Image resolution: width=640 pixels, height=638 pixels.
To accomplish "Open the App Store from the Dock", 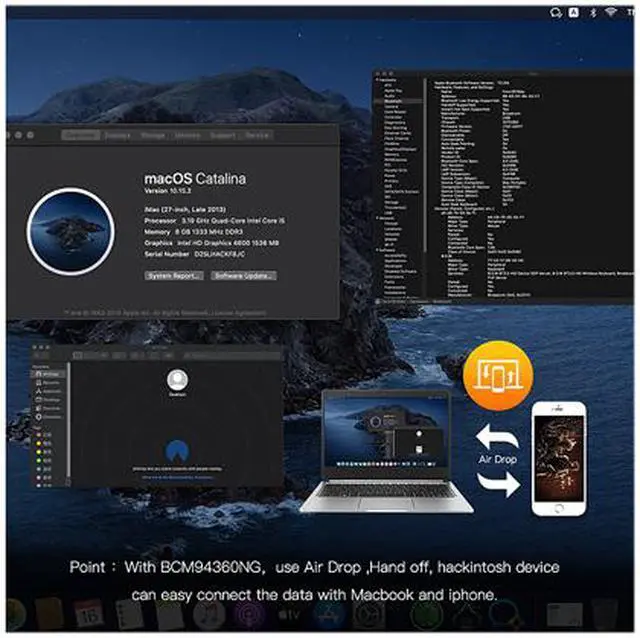I will (x=329, y=615).
